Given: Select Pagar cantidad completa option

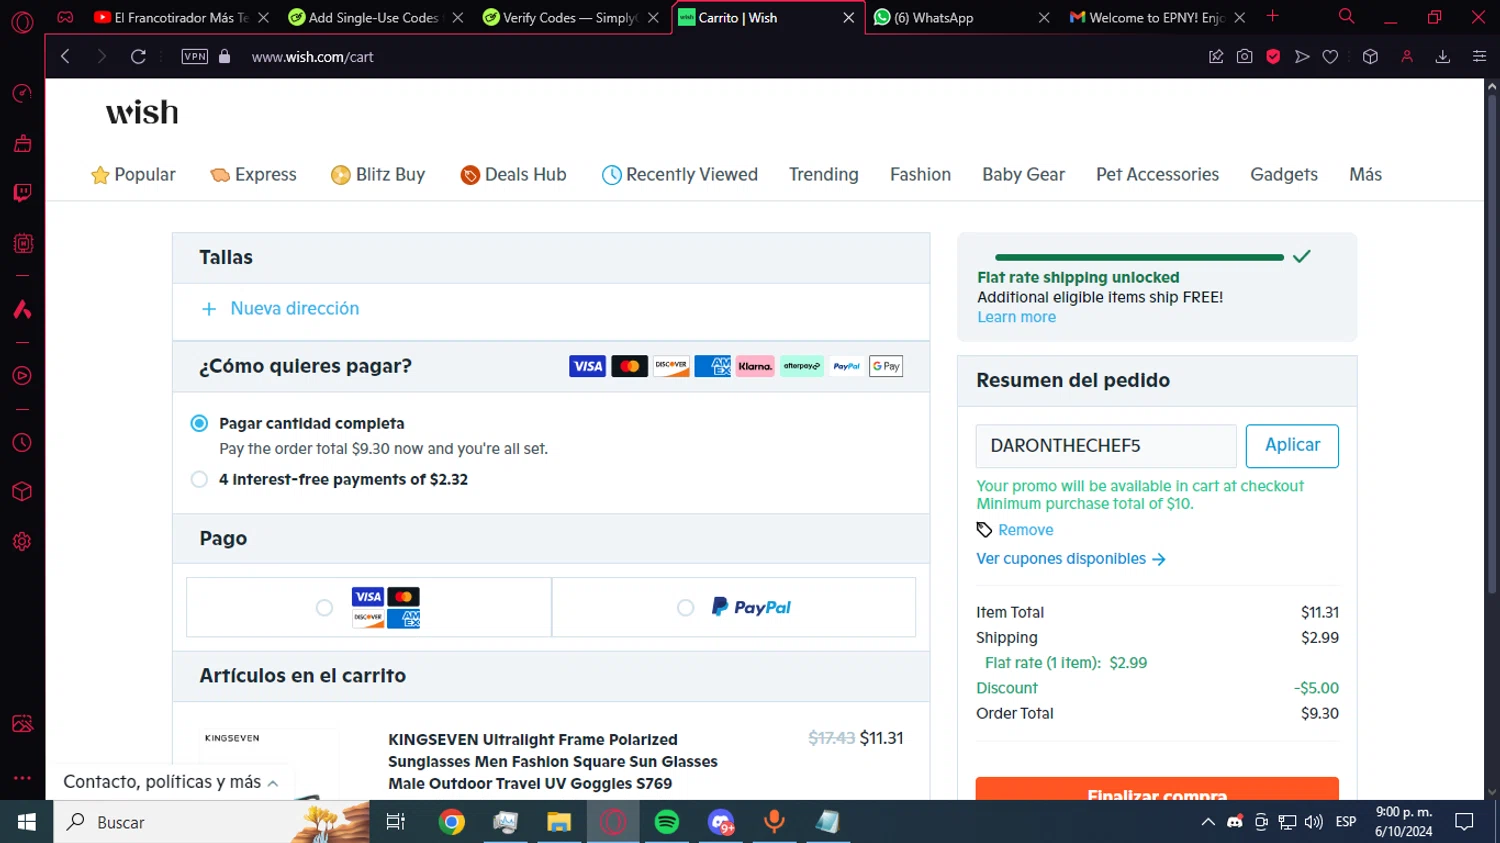Looking at the screenshot, I should 199,423.
